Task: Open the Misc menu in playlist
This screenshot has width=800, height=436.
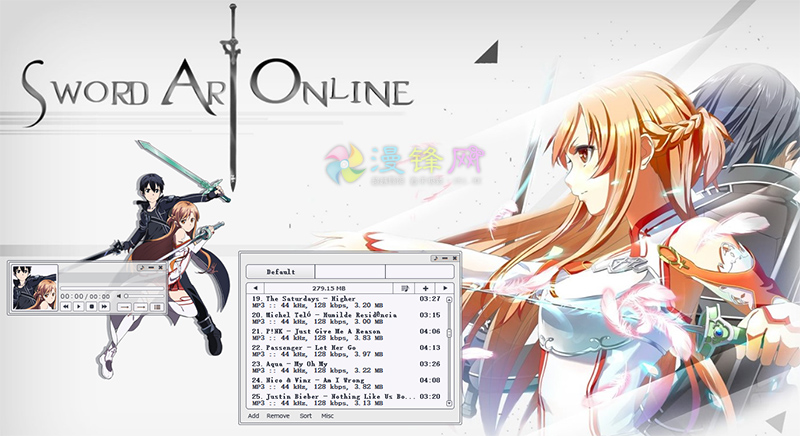Action: click(328, 416)
